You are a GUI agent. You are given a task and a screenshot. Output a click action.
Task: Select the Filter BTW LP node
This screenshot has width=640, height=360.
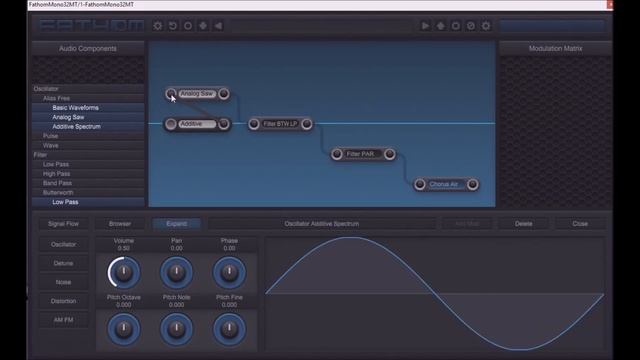pos(280,124)
